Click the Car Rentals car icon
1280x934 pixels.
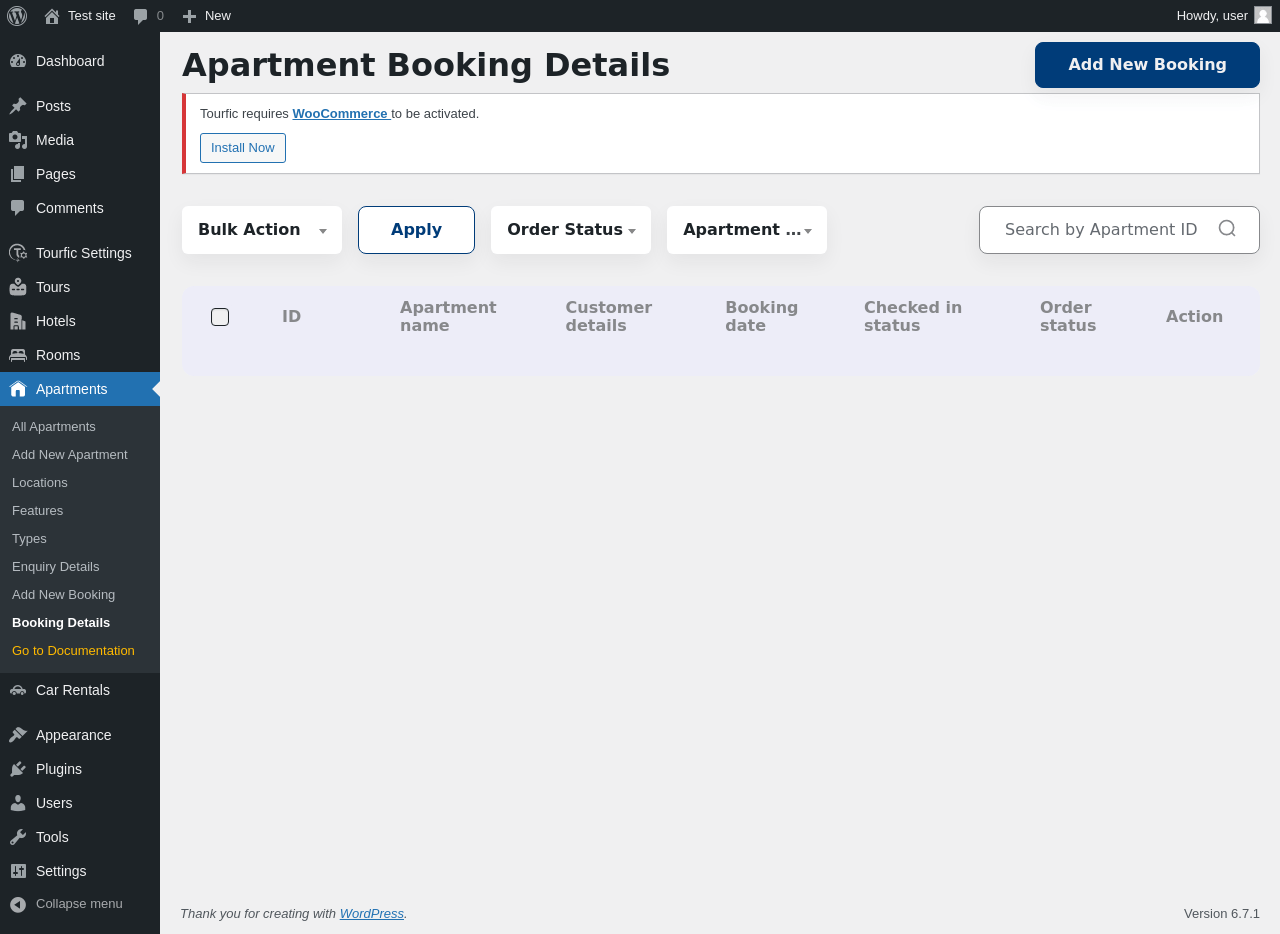pyautogui.click(x=18, y=690)
